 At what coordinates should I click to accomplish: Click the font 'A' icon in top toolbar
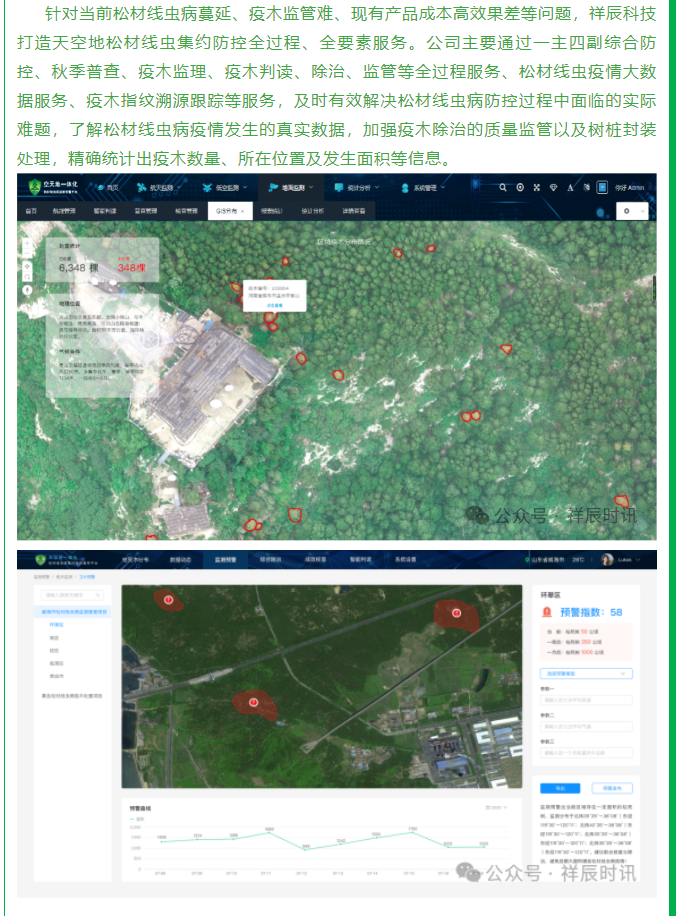tap(569, 187)
